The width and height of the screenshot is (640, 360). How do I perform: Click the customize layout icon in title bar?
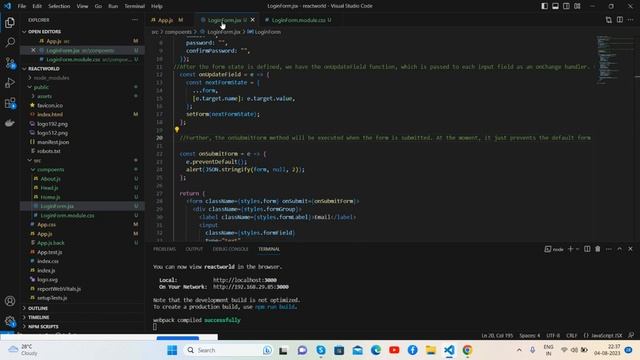(577, 6)
